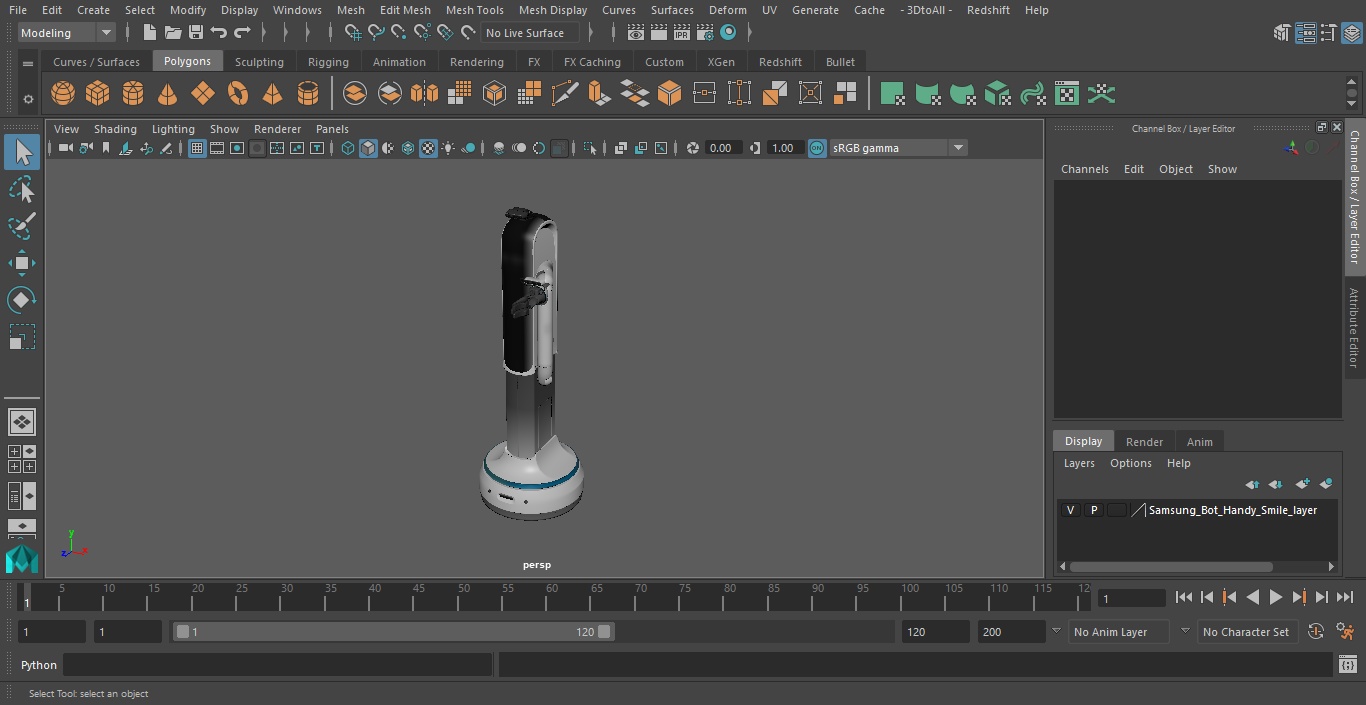This screenshot has width=1366, height=705.
Task: Activate the Scale tool
Action: point(21,337)
